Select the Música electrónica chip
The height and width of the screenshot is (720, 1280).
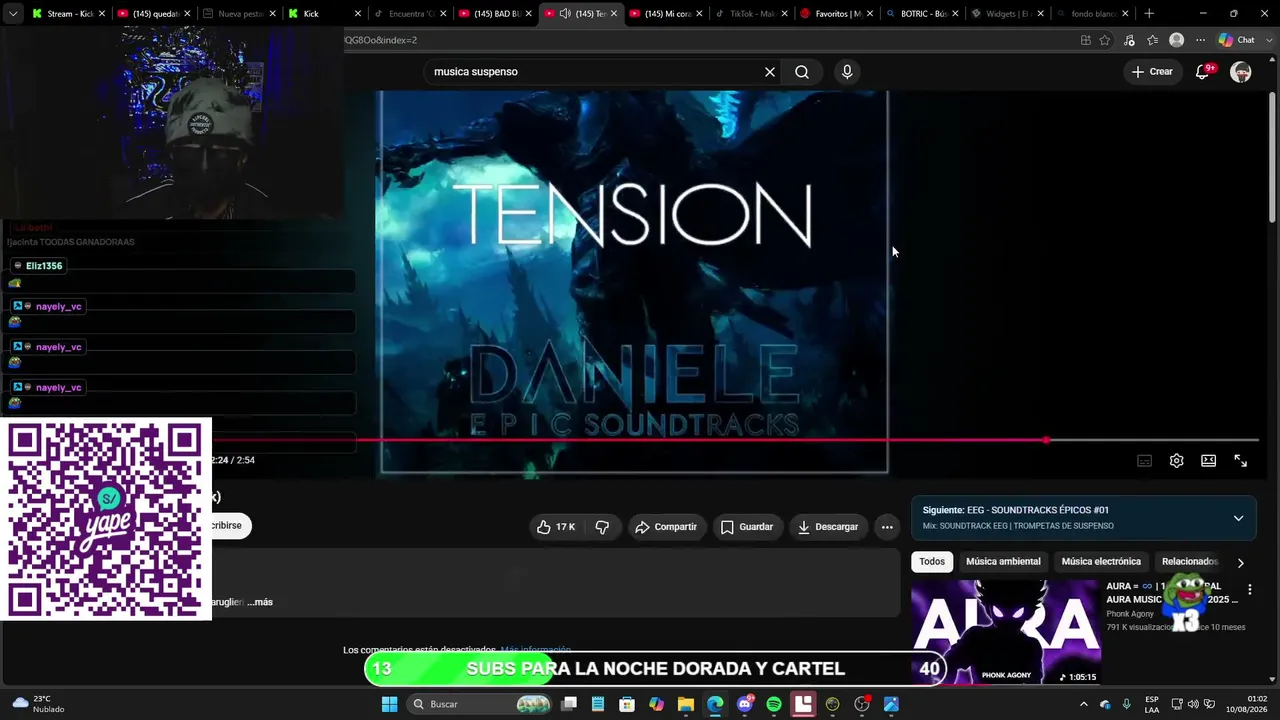(1101, 562)
